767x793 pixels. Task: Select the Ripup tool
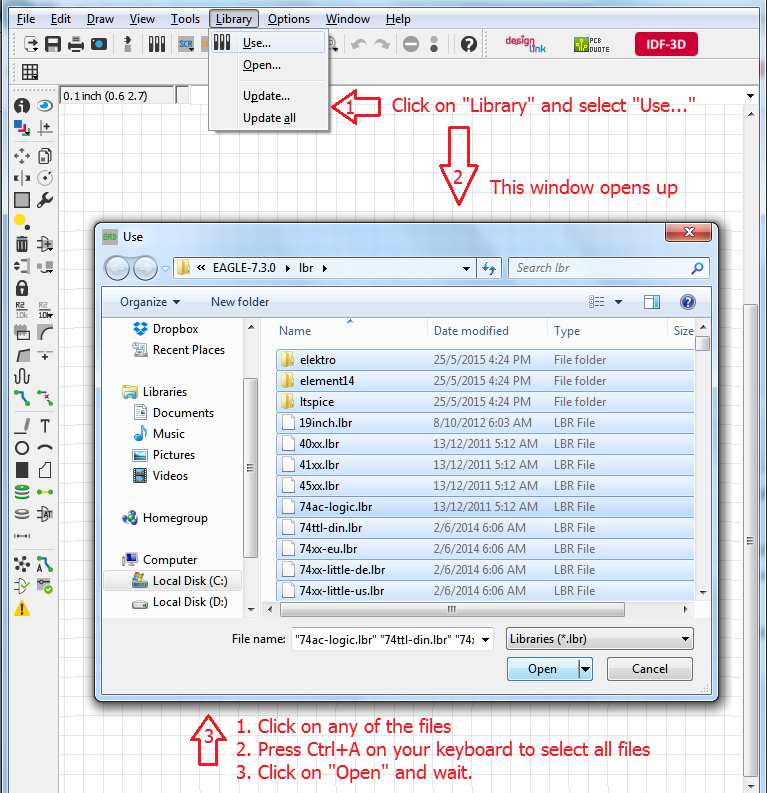tap(45, 398)
